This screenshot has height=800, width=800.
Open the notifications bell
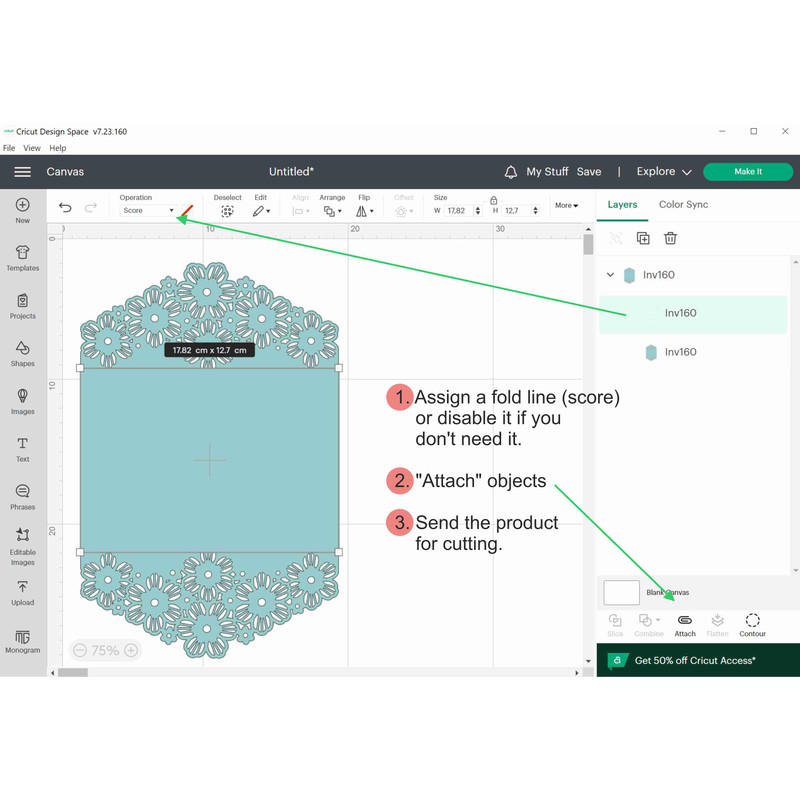[x=511, y=172]
